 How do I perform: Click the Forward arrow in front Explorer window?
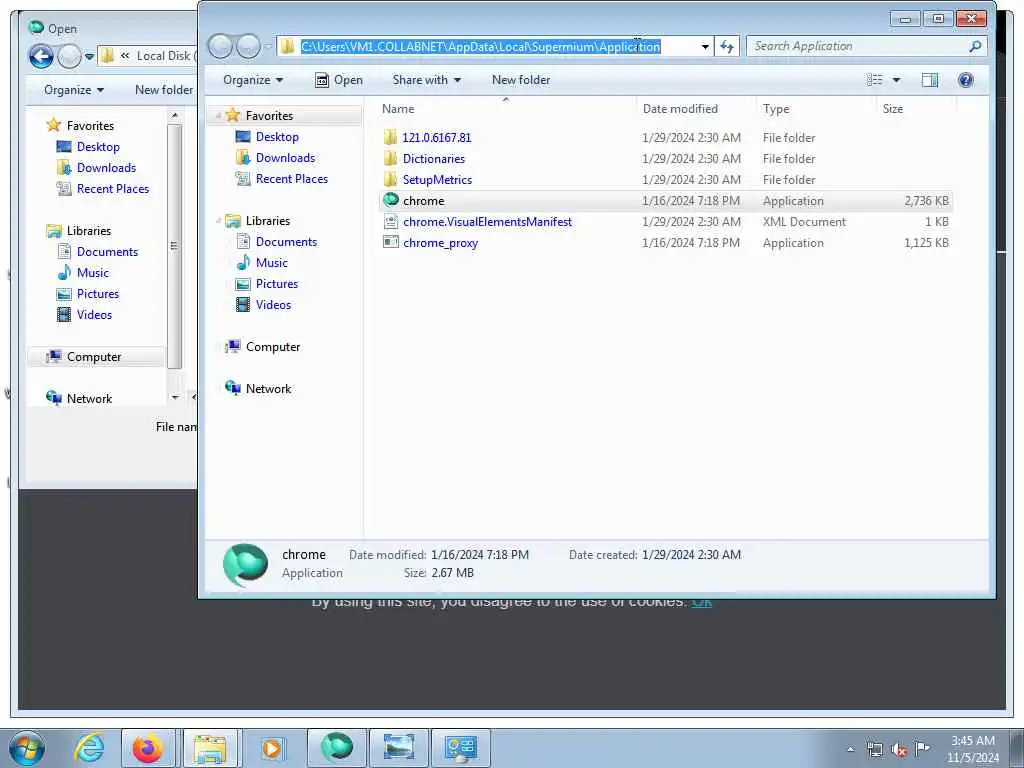coord(248,46)
